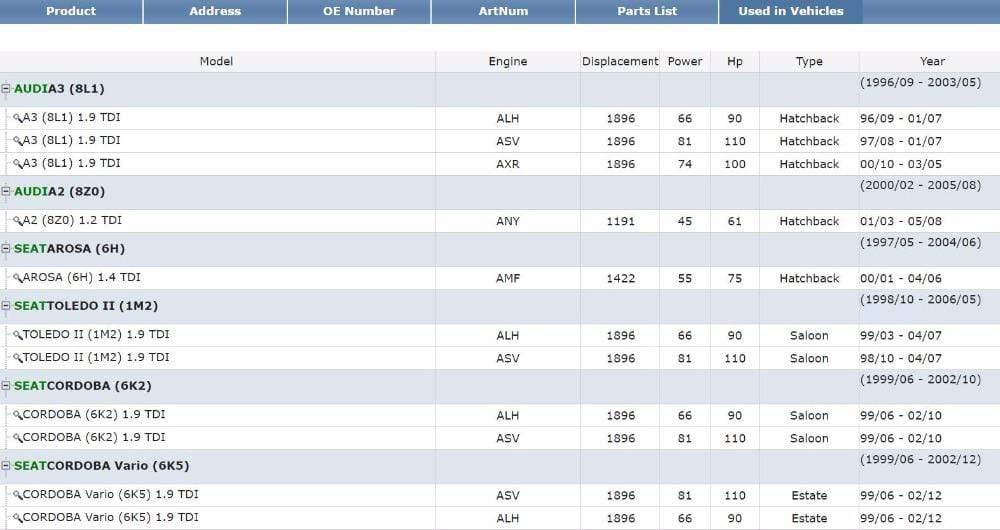The image size is (1000, 530).
Task: Click the Displacement column header
Action: coord(620,62)
